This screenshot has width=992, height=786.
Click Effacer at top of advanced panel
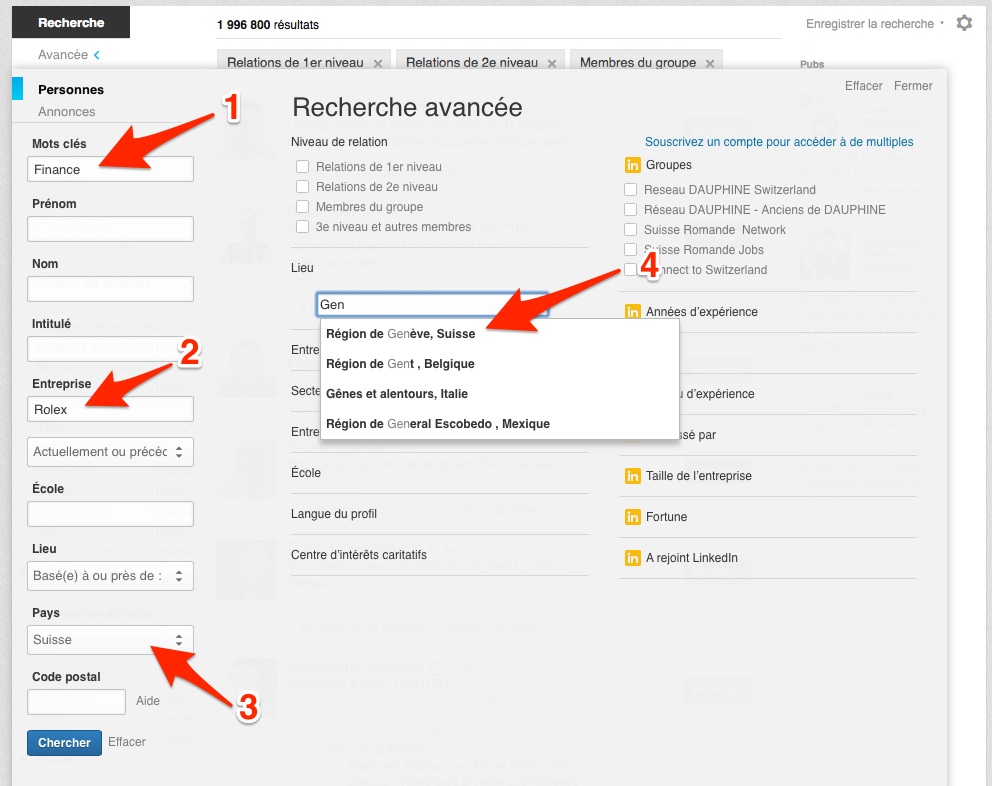(864, 86)
